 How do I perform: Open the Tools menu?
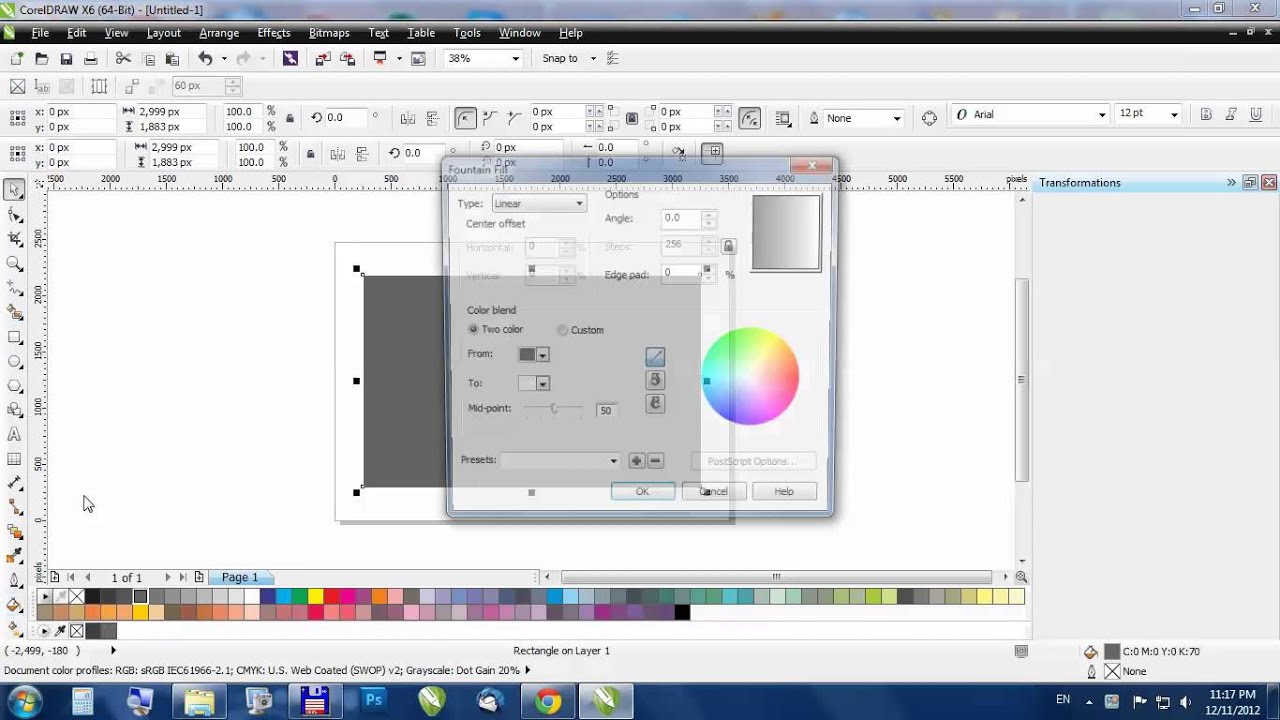click(467, 33)
